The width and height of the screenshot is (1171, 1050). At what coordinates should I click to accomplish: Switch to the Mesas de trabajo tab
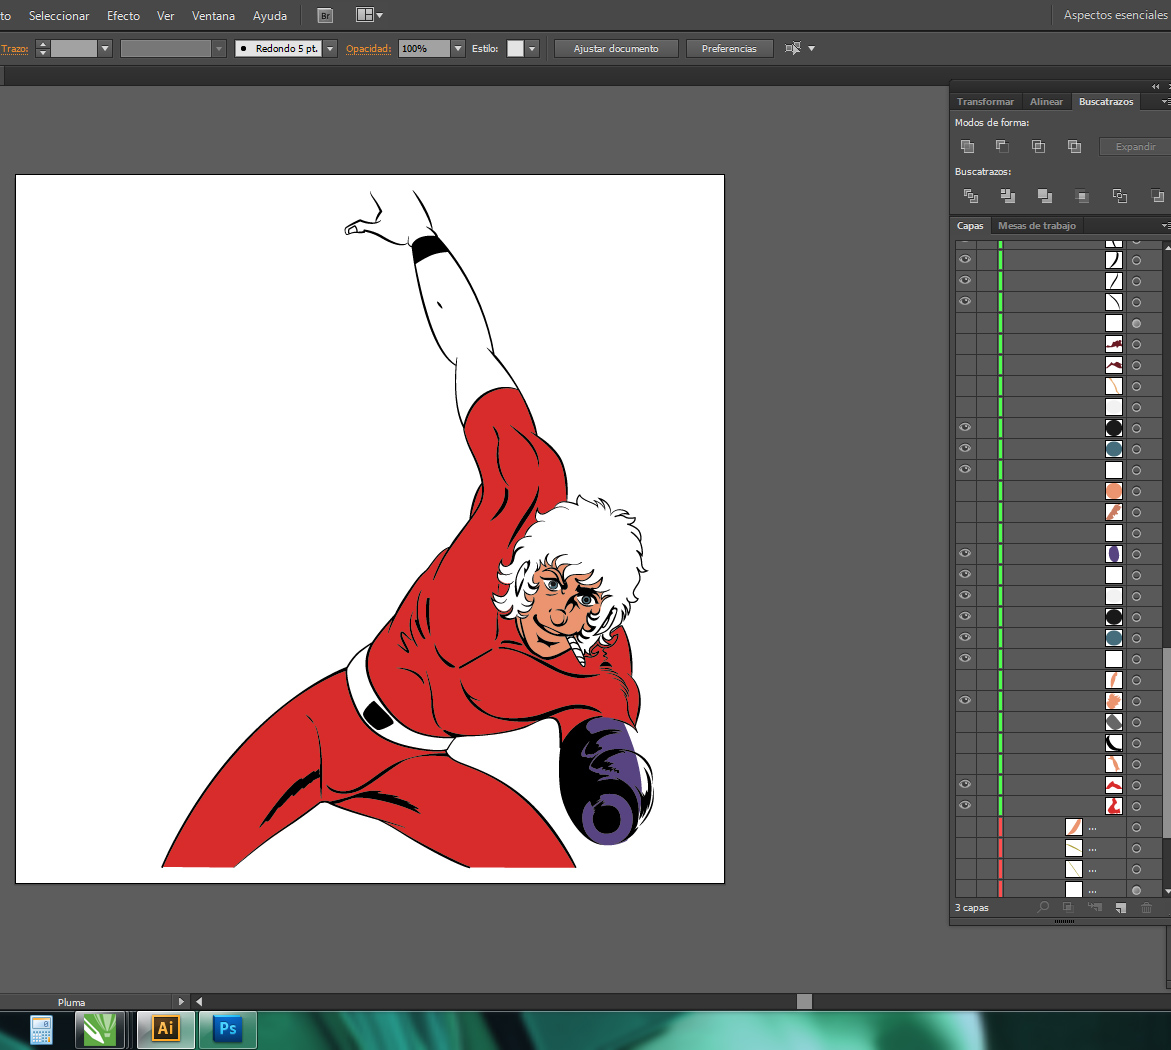pyautogui.click(x=1037, y=226)
